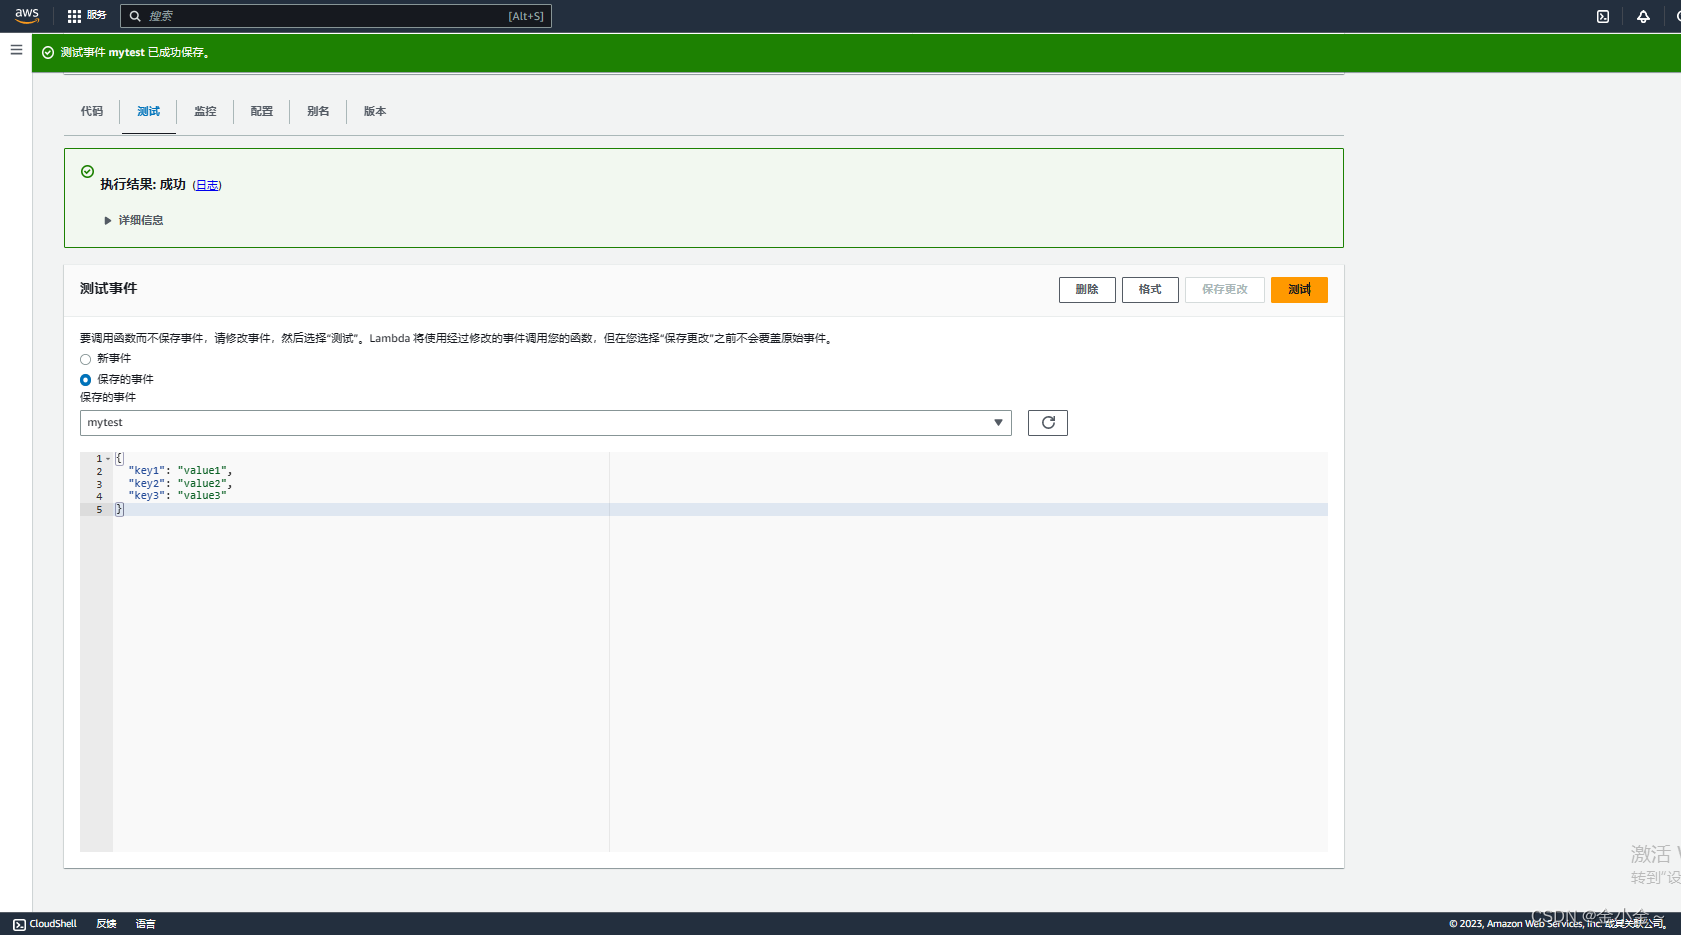1681x935 pixels.
Task: Switch to the 版本 tab
Action: click(375, 111)
